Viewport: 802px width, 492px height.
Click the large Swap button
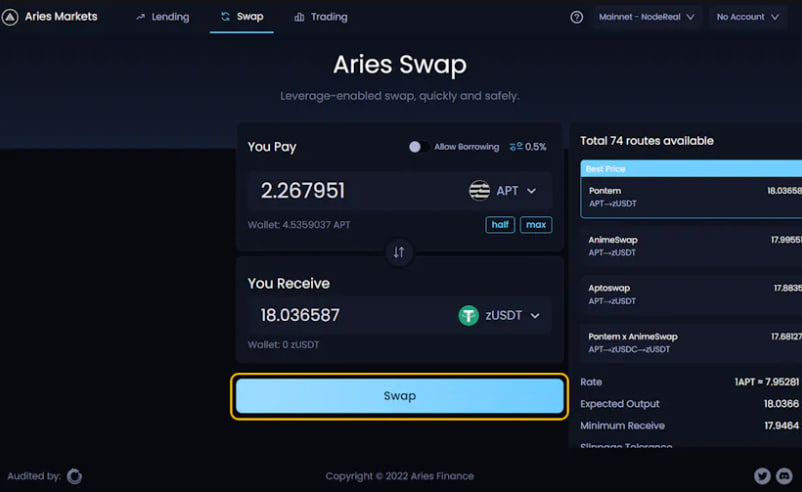pyautogui.click(x=399, y=396)
